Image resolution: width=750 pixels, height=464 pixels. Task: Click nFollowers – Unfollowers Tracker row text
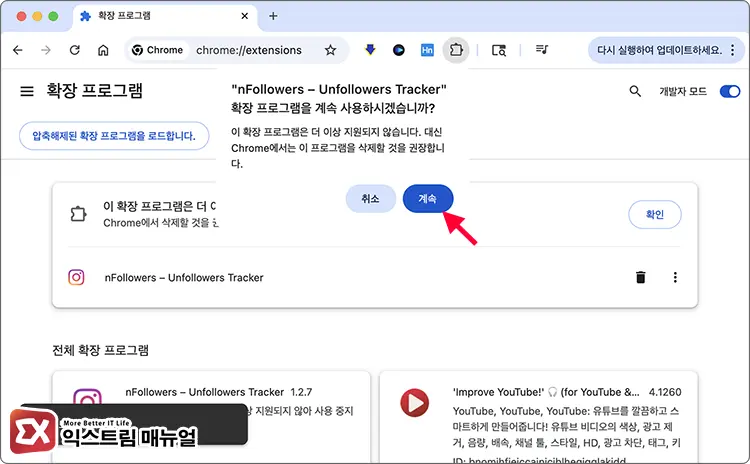184,277
